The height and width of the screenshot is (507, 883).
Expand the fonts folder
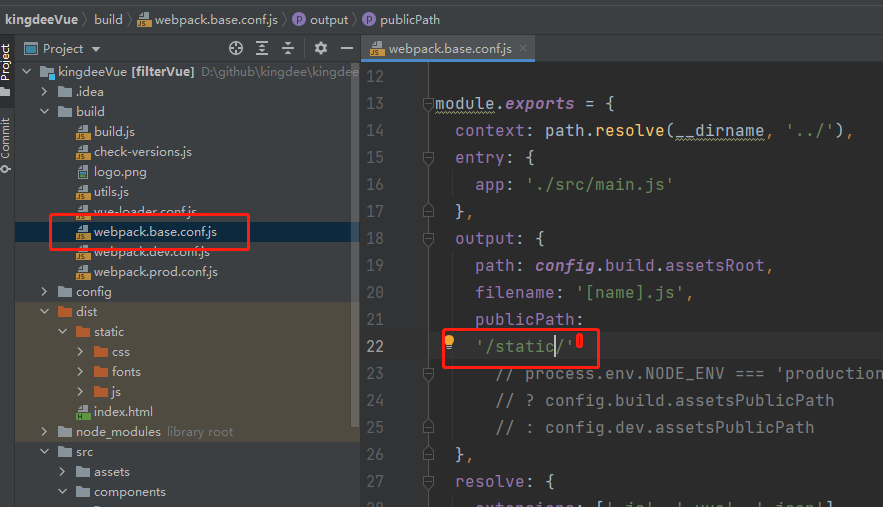[81, 372]
